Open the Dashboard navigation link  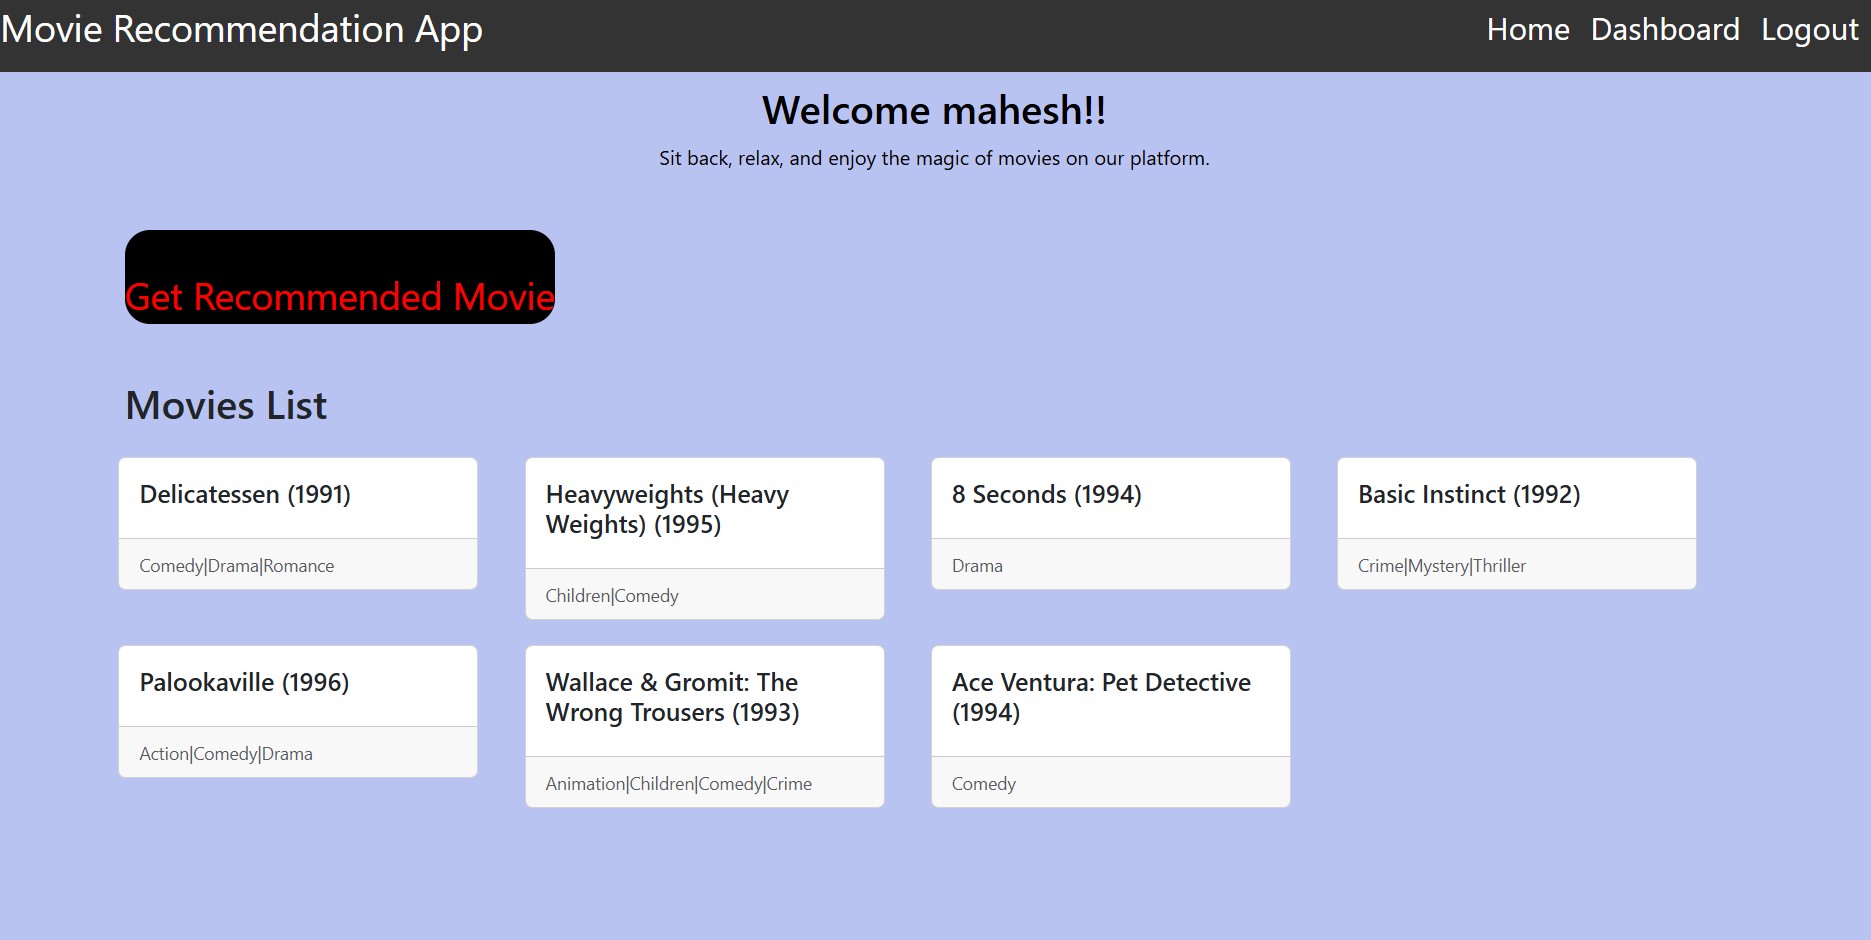point(1665,29)
